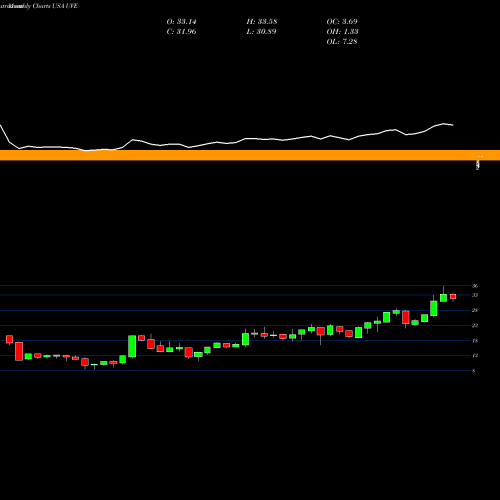Click the open price value O: 33.14
The height and width of the screenshot is (500, 500).
point(181,22)
